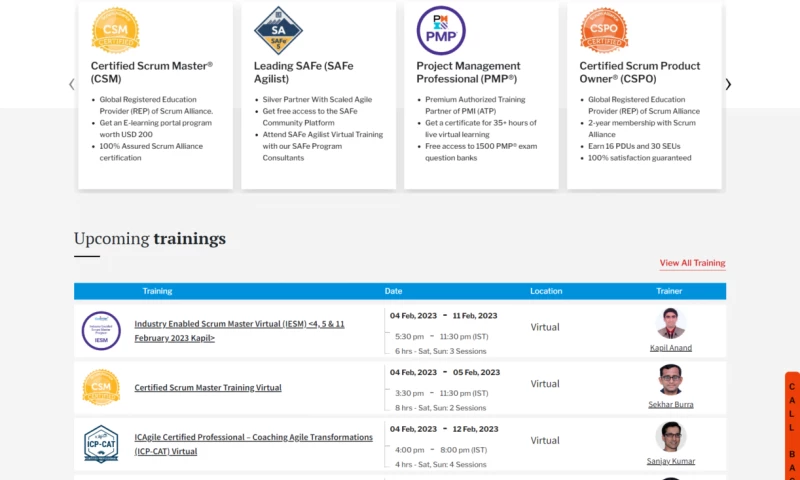Click the CSM certified badge on the Certified Scrum Master card
The width and height of the screenshot is (800, 480).
115,30
